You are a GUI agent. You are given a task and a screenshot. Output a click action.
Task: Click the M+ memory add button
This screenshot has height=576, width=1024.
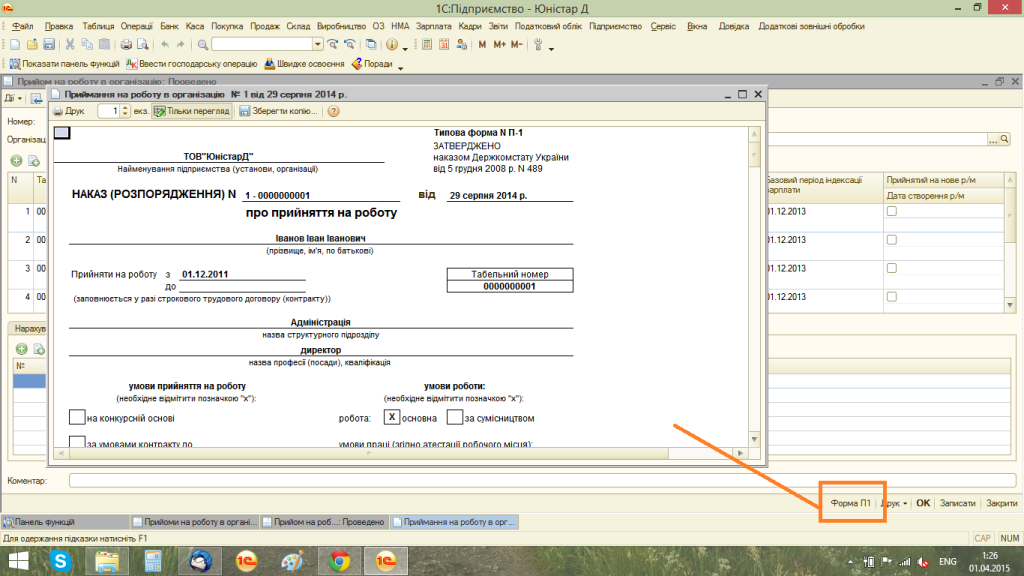click(500, 44)
